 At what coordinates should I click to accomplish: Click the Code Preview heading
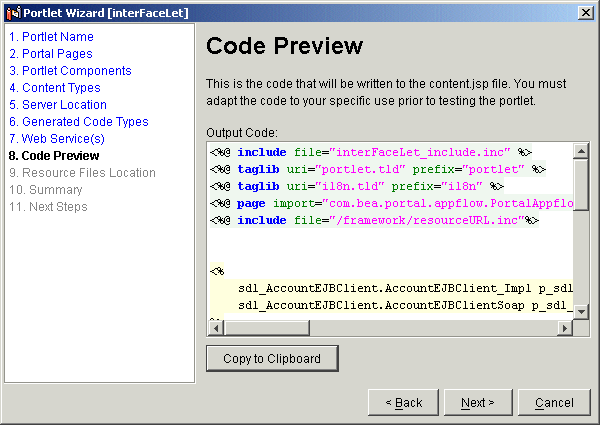(x=284, y=46)
